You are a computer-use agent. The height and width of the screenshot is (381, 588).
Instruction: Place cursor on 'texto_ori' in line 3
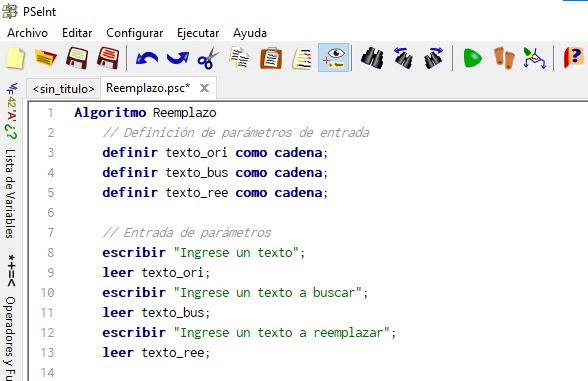click(196, 153)
